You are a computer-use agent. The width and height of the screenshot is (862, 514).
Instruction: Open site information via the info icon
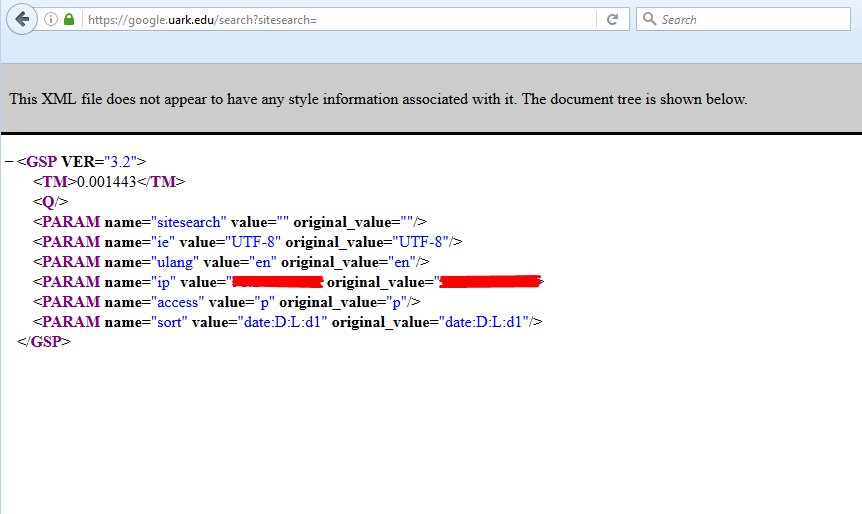coord(51,19)
